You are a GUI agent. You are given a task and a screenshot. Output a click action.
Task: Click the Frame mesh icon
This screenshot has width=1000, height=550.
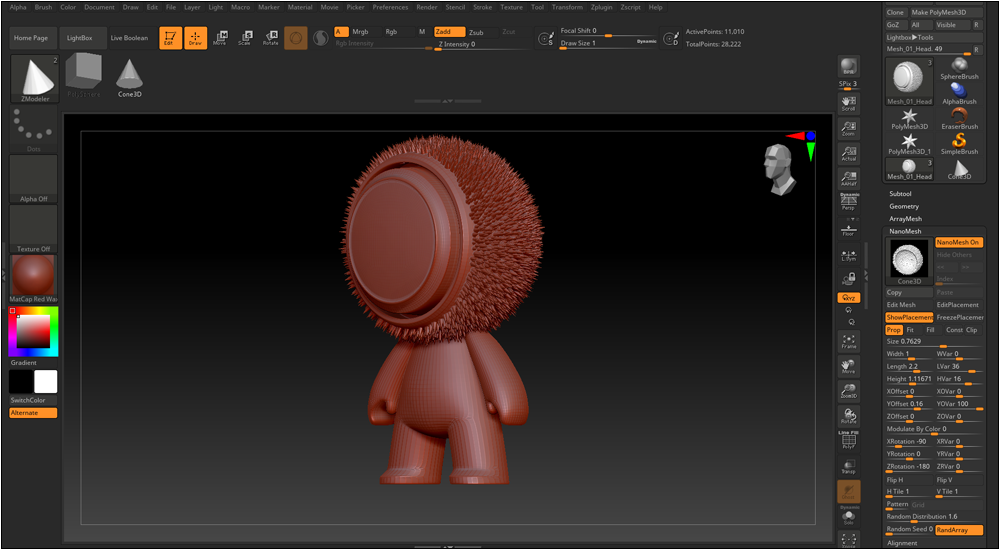pos(848,341)
